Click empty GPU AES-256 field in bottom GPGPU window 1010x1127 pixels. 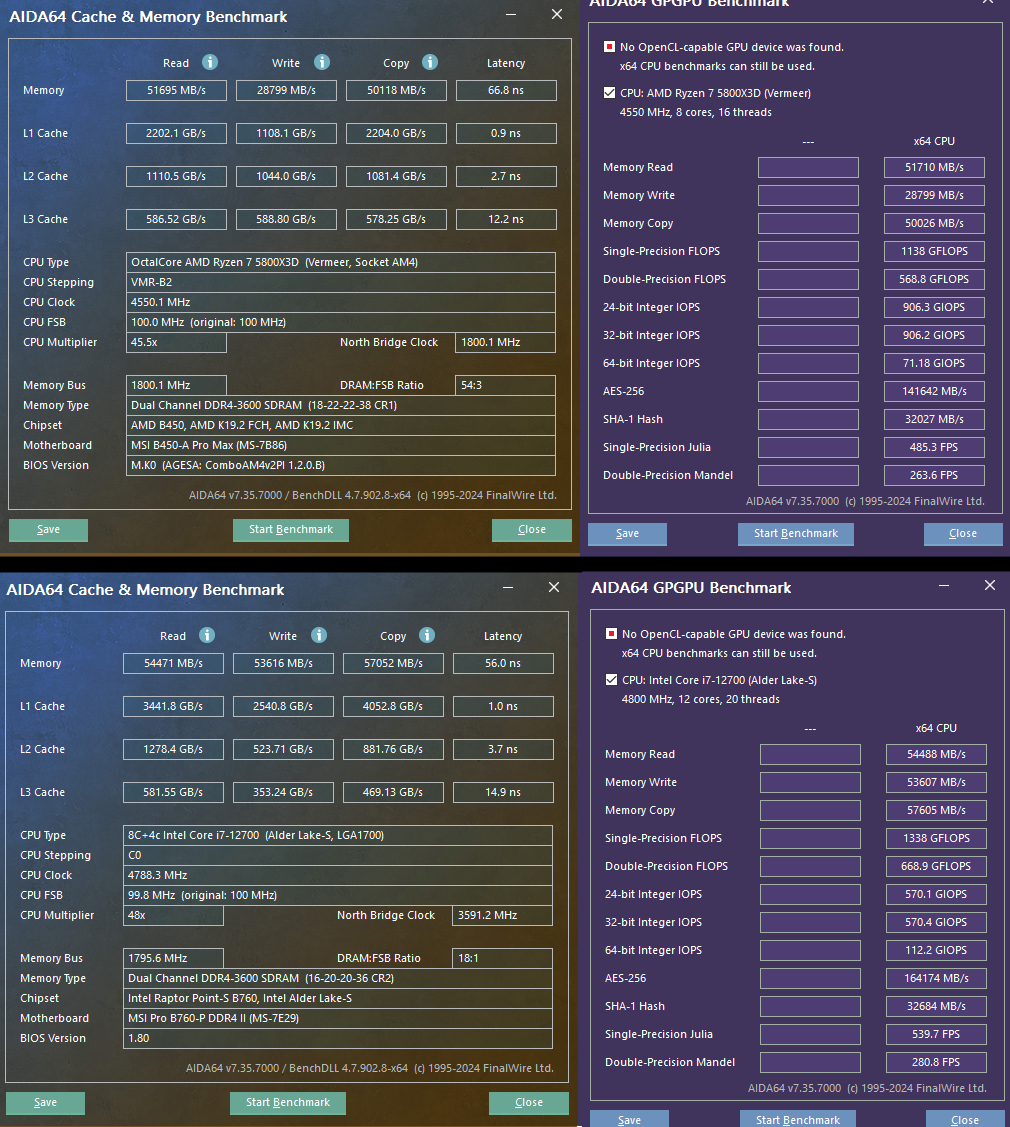pos(811,979)
